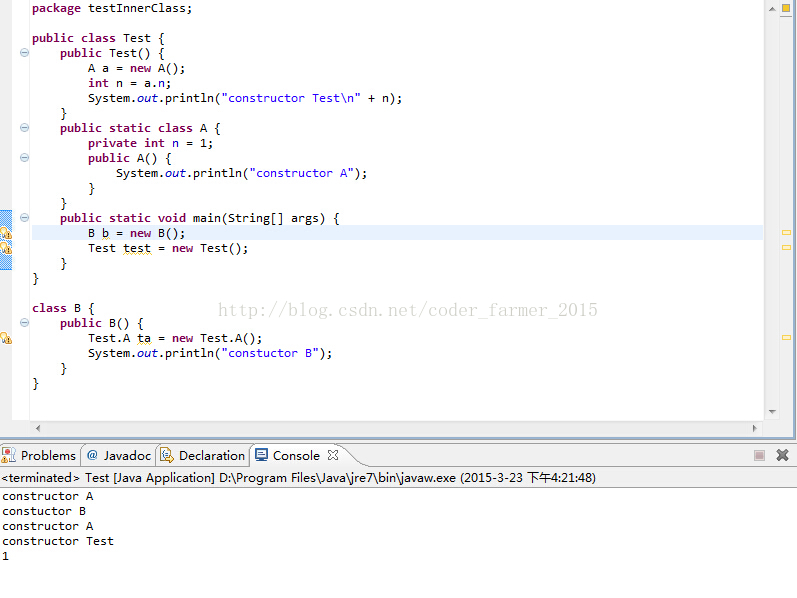Click overview ruler marker for 'Test test' warning
This screenshot has height=598, width=797.
(786, 248)
